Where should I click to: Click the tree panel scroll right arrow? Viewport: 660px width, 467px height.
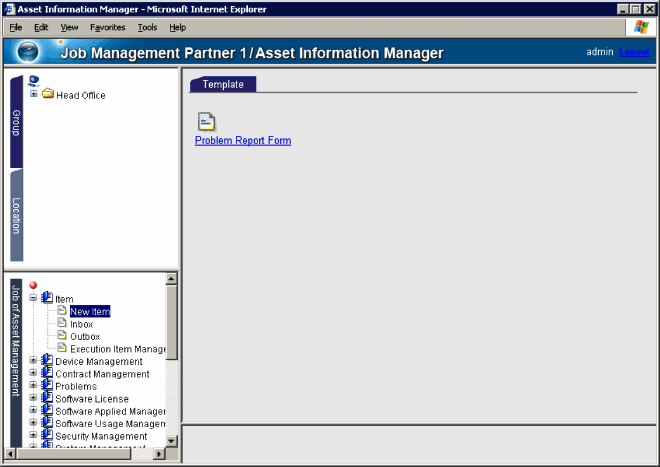[159, 454]
